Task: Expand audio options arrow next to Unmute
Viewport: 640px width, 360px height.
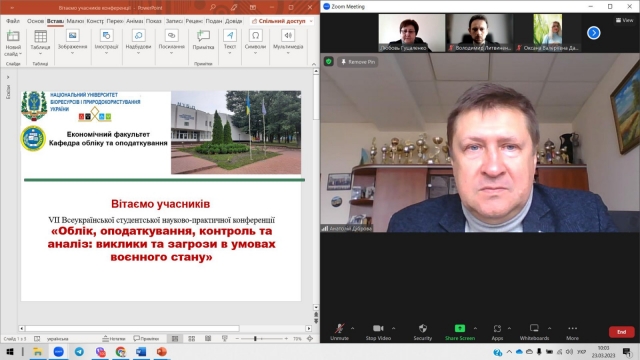Action: (353, 328)
